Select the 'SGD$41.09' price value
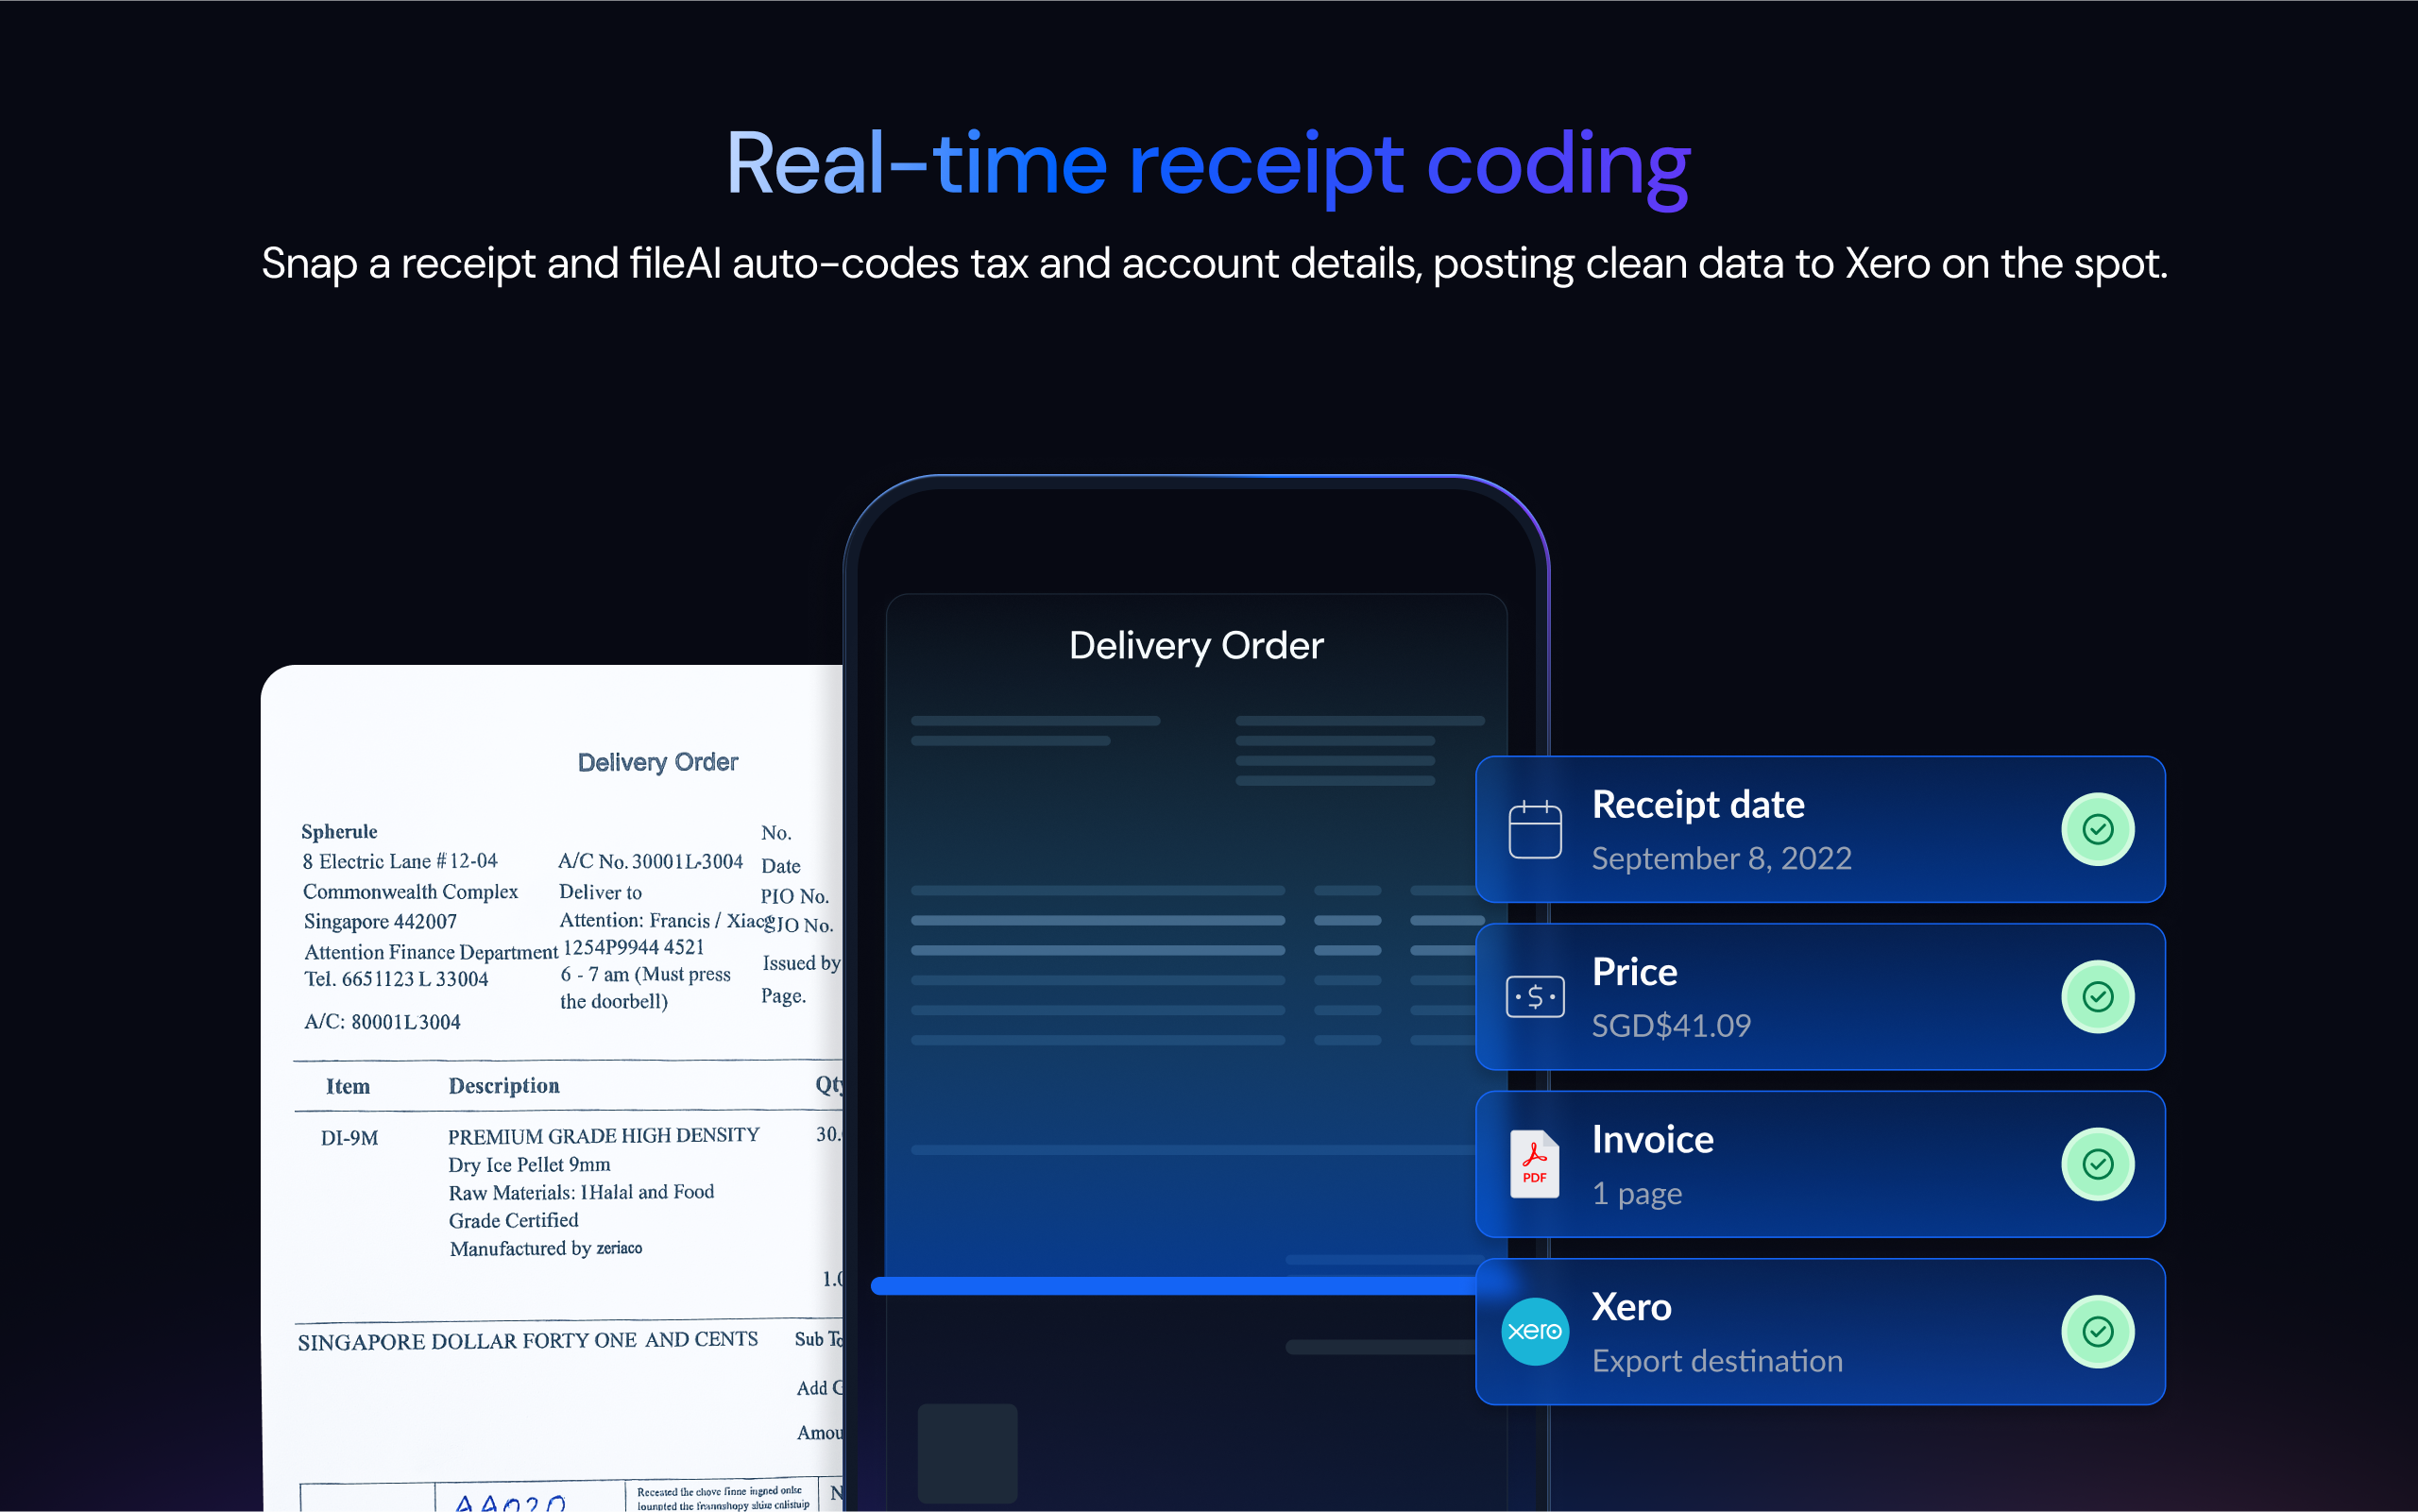2418x1512 pixels. [x=1671, y=1025]
